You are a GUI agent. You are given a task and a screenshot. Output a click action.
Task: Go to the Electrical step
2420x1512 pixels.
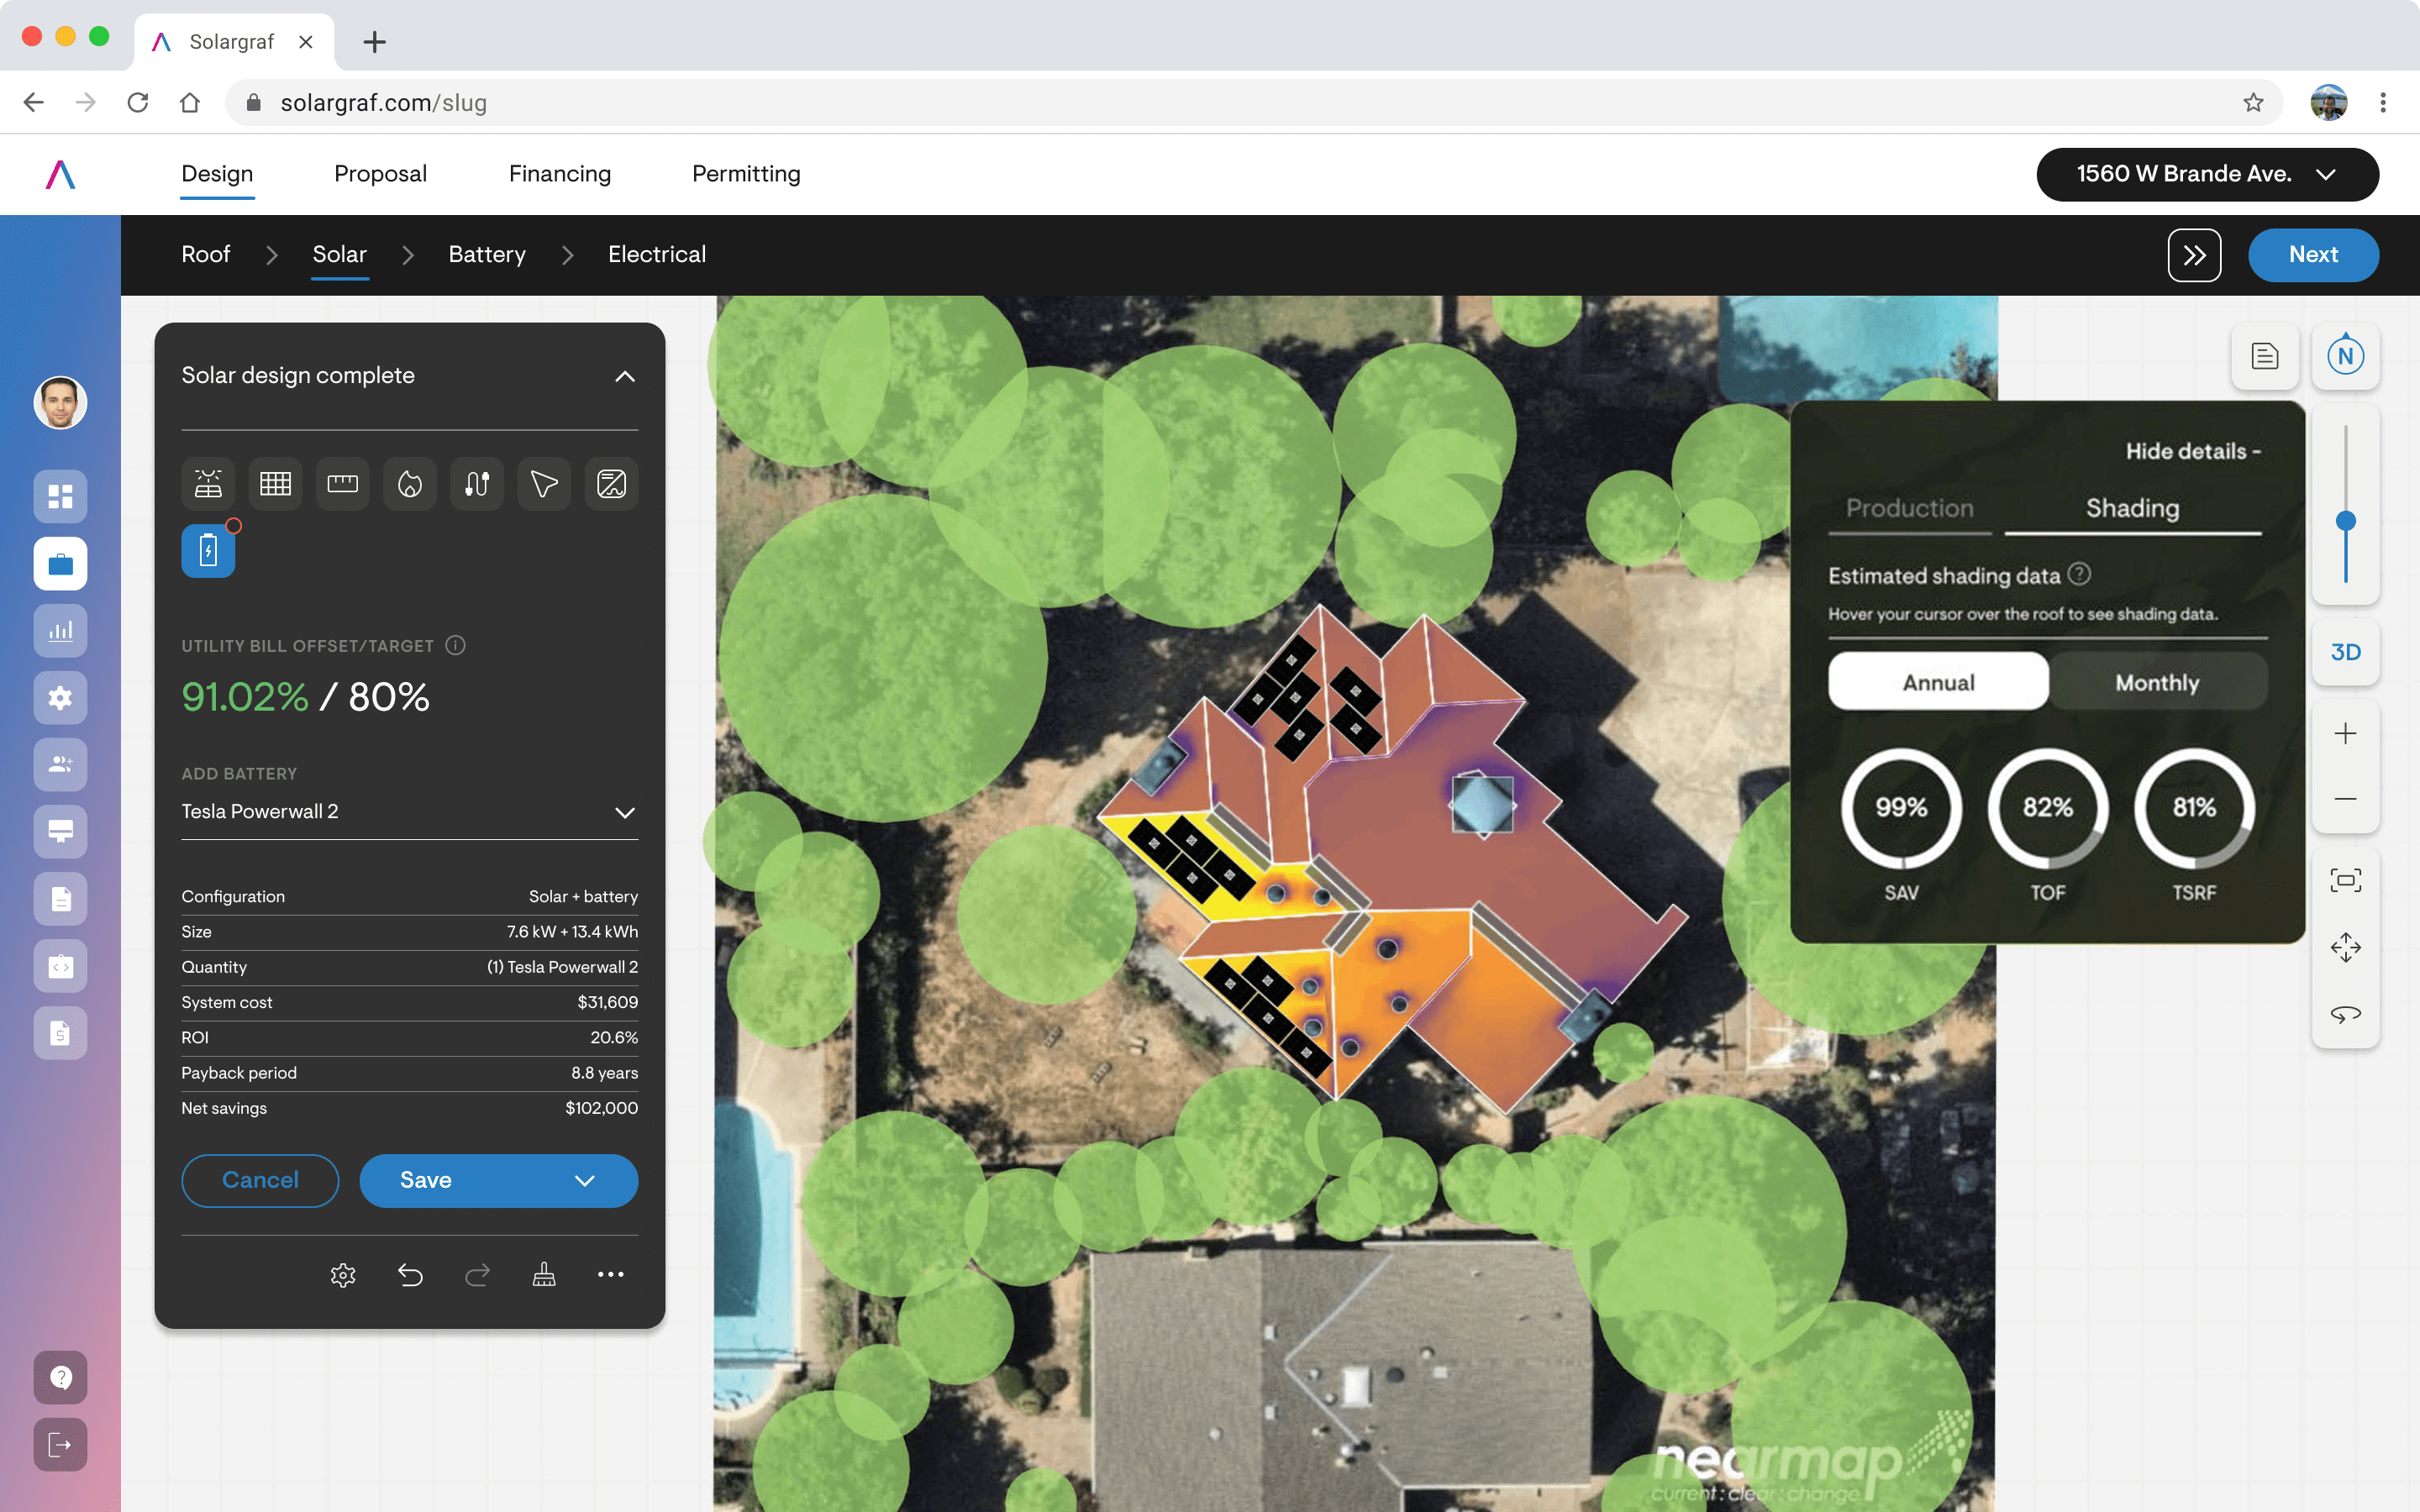(x=657, y=254)
